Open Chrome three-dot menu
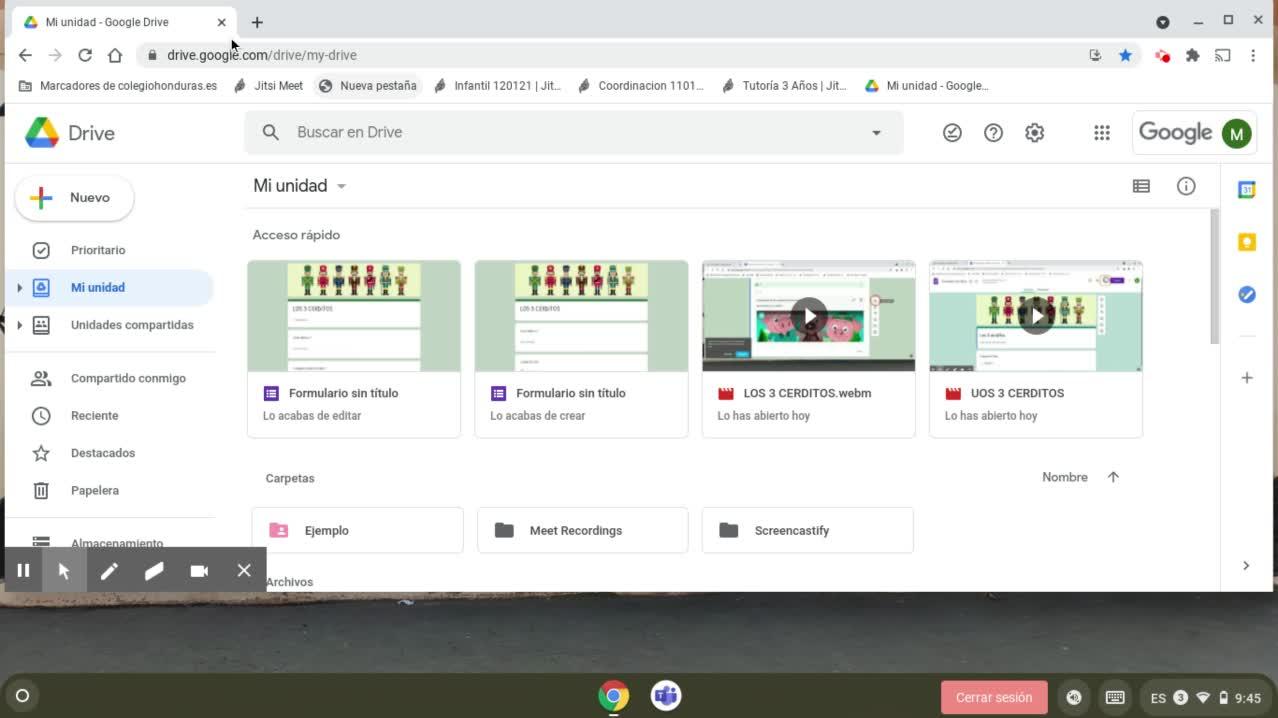 click(x=1253, y=55)
